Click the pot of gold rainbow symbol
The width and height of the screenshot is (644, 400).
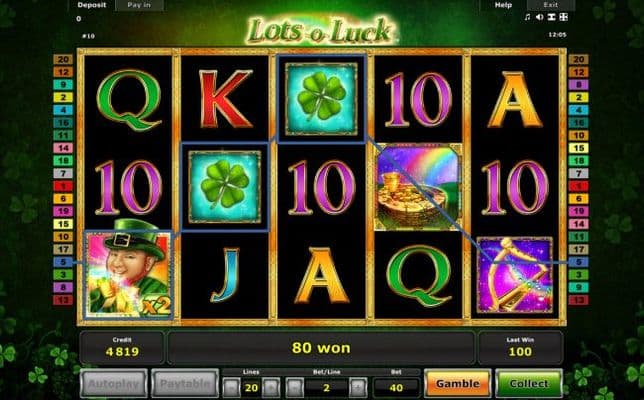pos(418,186)
